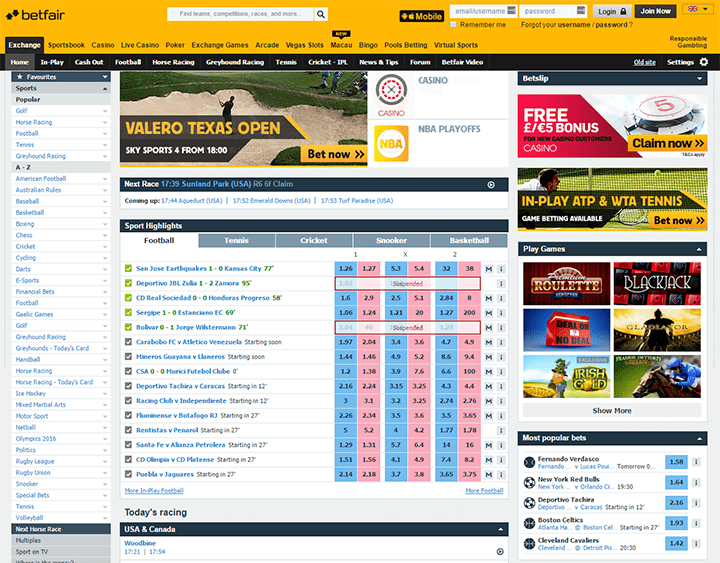Image resolution: width=720 pixels, height=563 pixels.
Task: Click info icon on Fernando Verdasco popular bet
Action: [x=696, y=462]
